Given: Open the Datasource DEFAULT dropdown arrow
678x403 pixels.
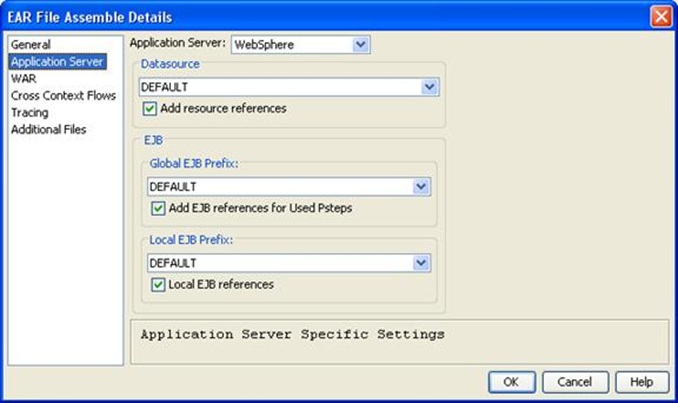Looking at the screenshot, I should (x=429, y=88).
